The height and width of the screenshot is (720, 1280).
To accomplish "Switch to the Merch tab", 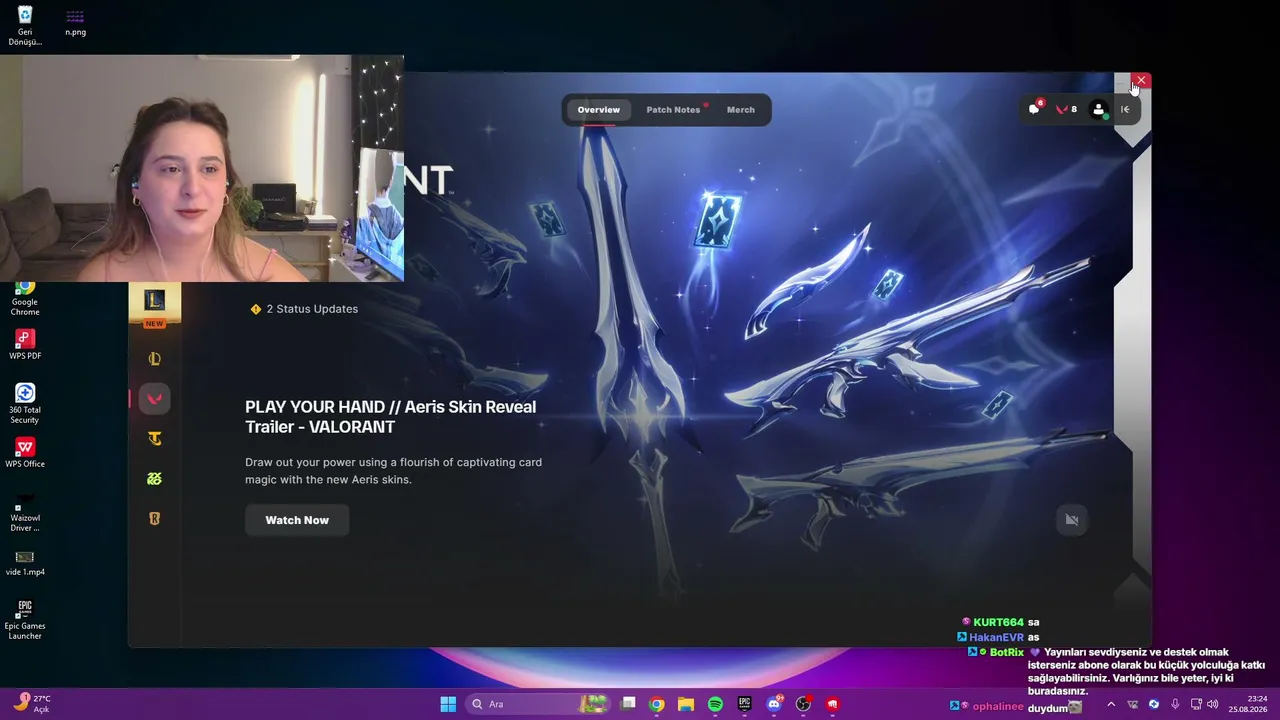I will point(741,110).
